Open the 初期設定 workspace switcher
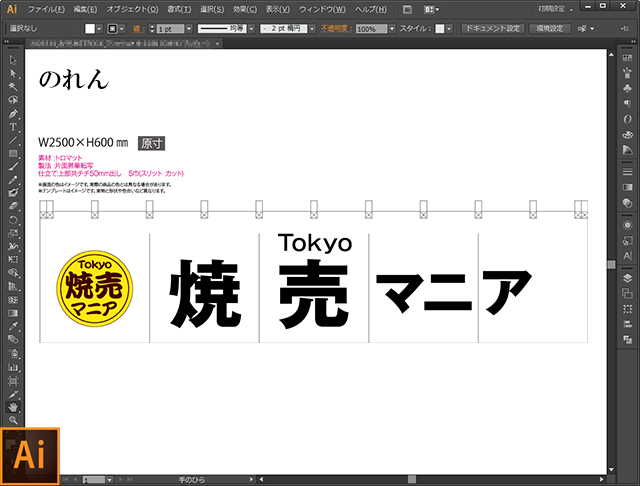Viewport: 640px width, 486px height. [x=555, y=9]
